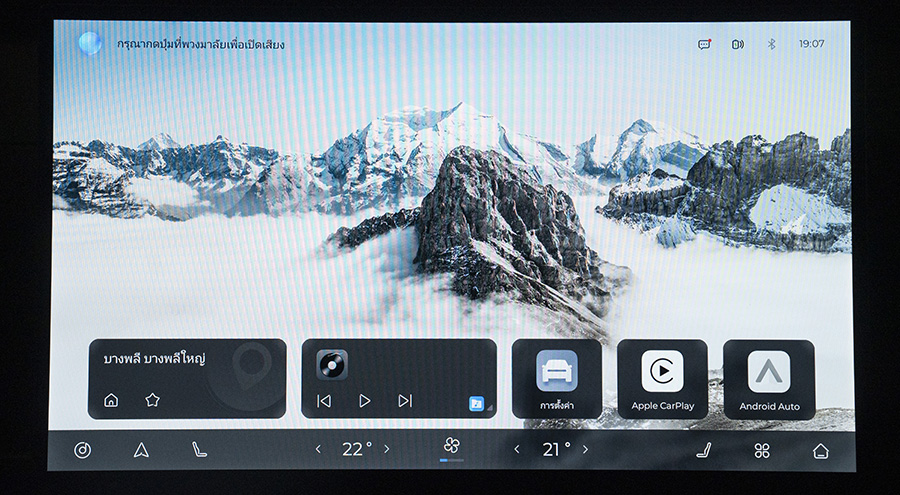Open left seat controls icon

[x=200, y=450]
